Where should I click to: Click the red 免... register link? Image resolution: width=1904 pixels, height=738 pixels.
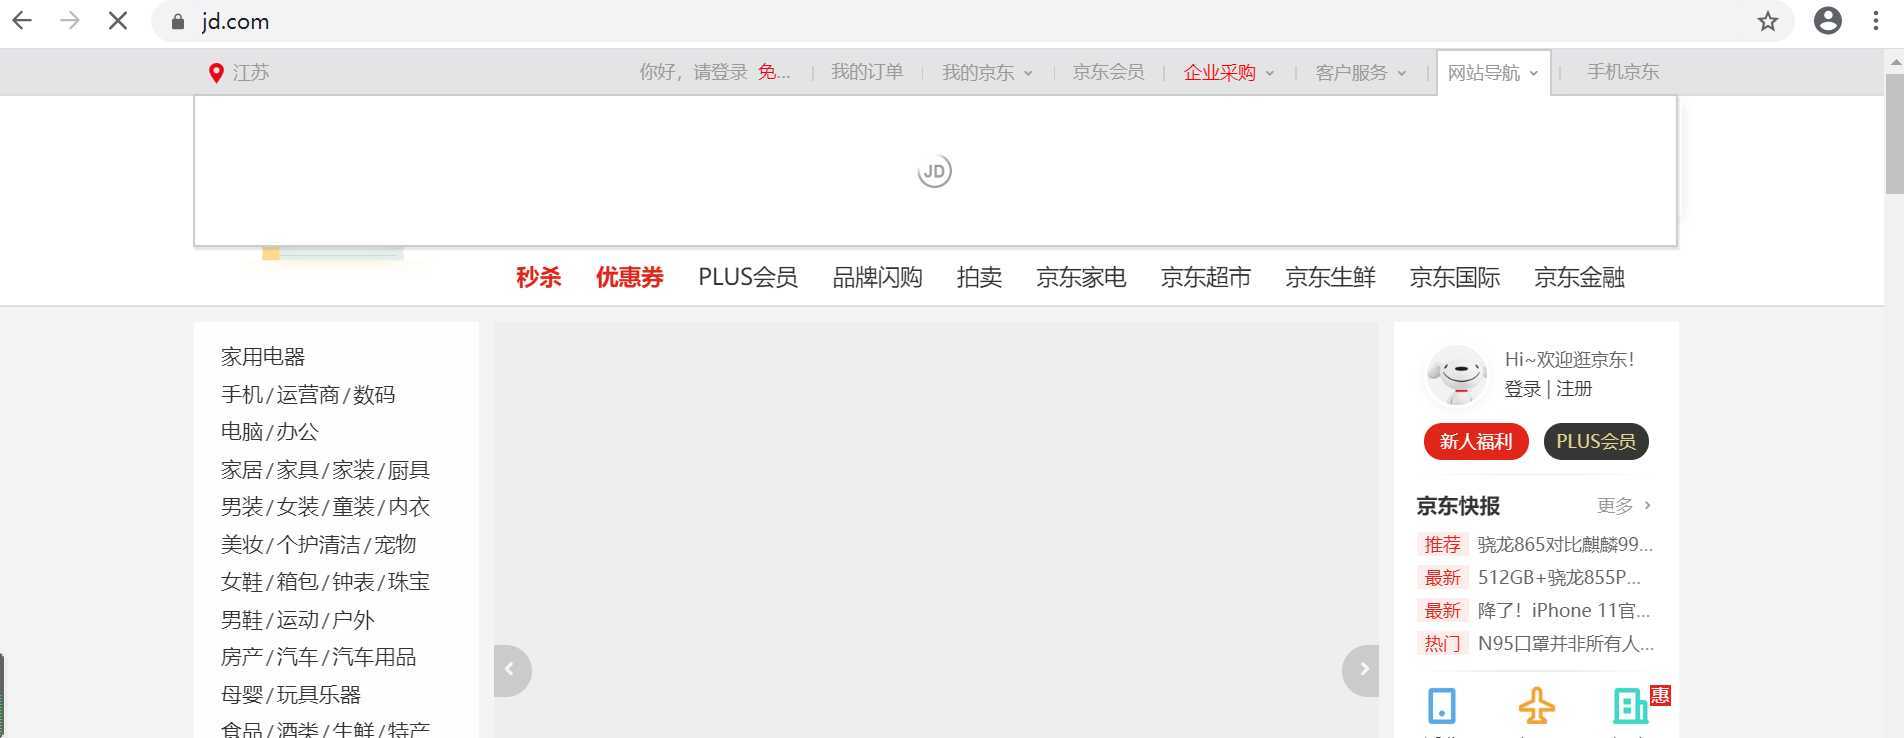coord(774,72)
